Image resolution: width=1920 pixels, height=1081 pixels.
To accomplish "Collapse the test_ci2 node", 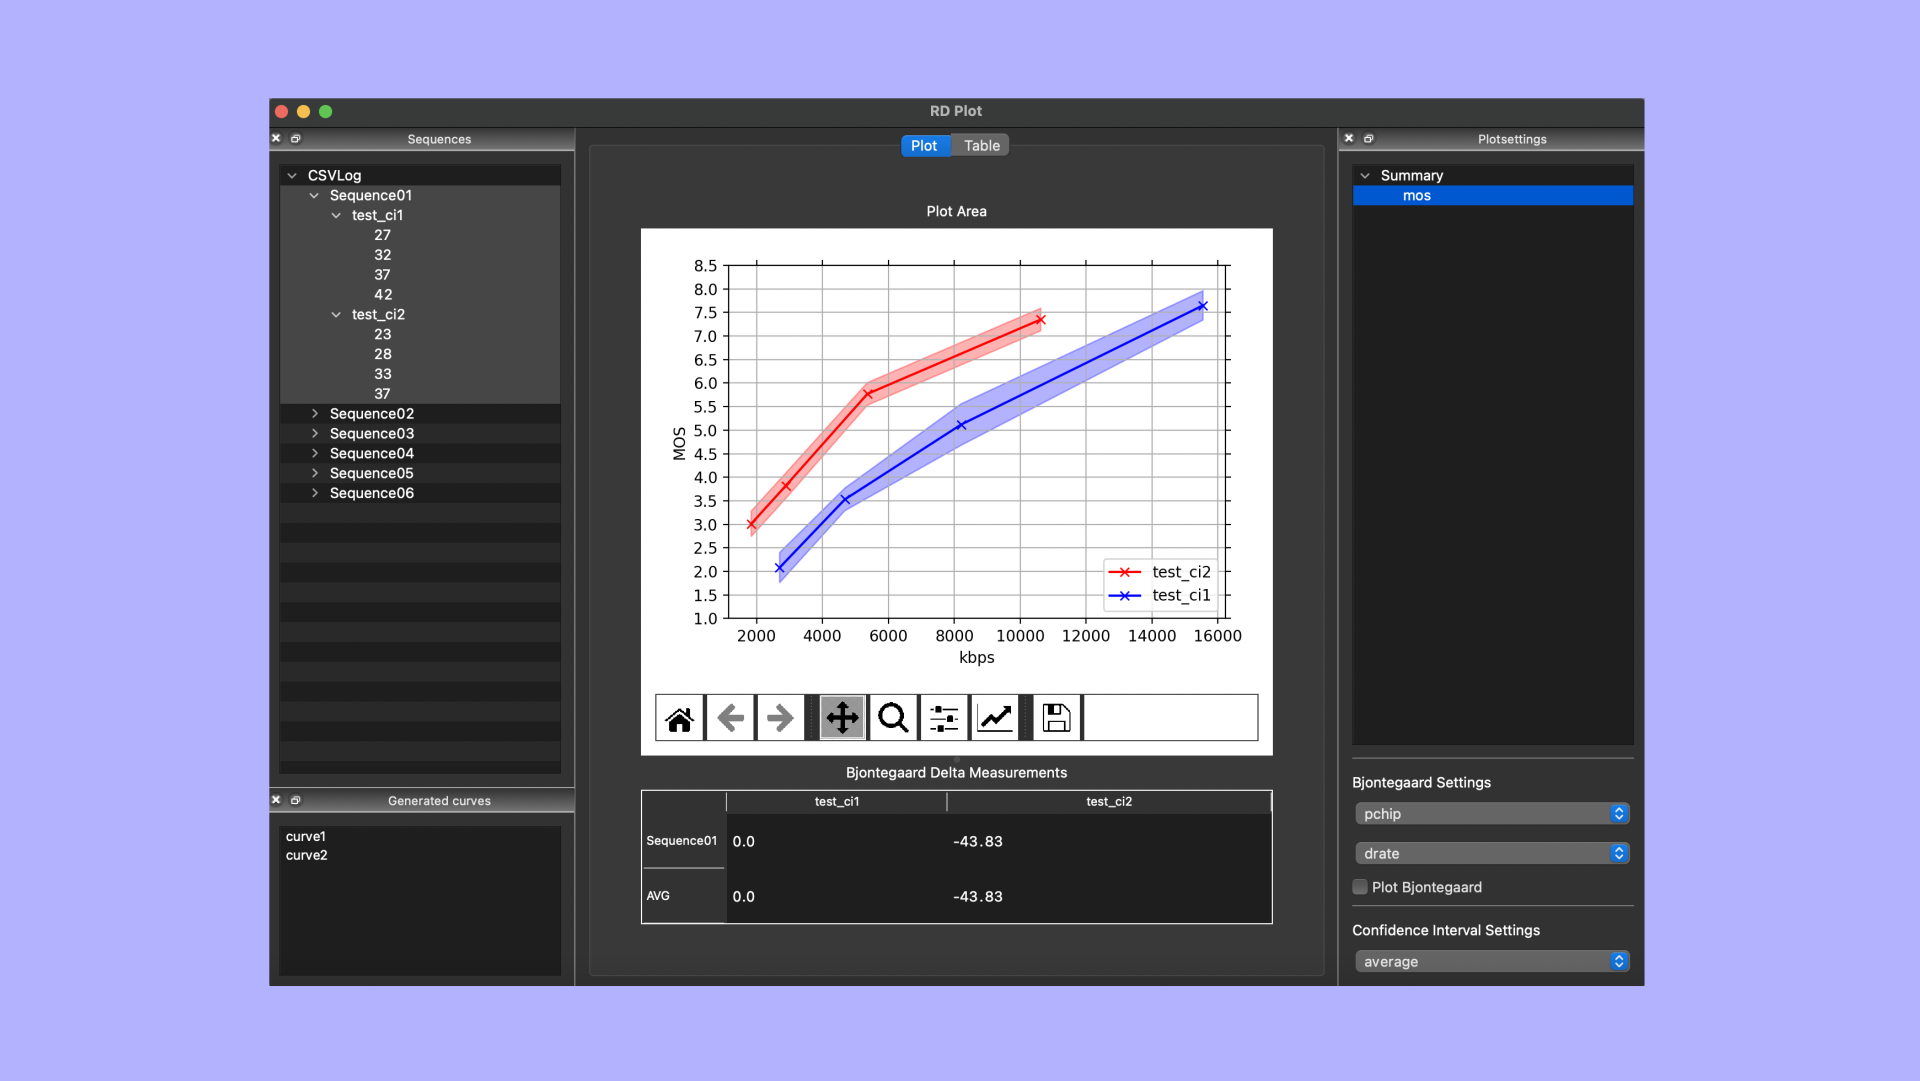I will tap(336, 315).
